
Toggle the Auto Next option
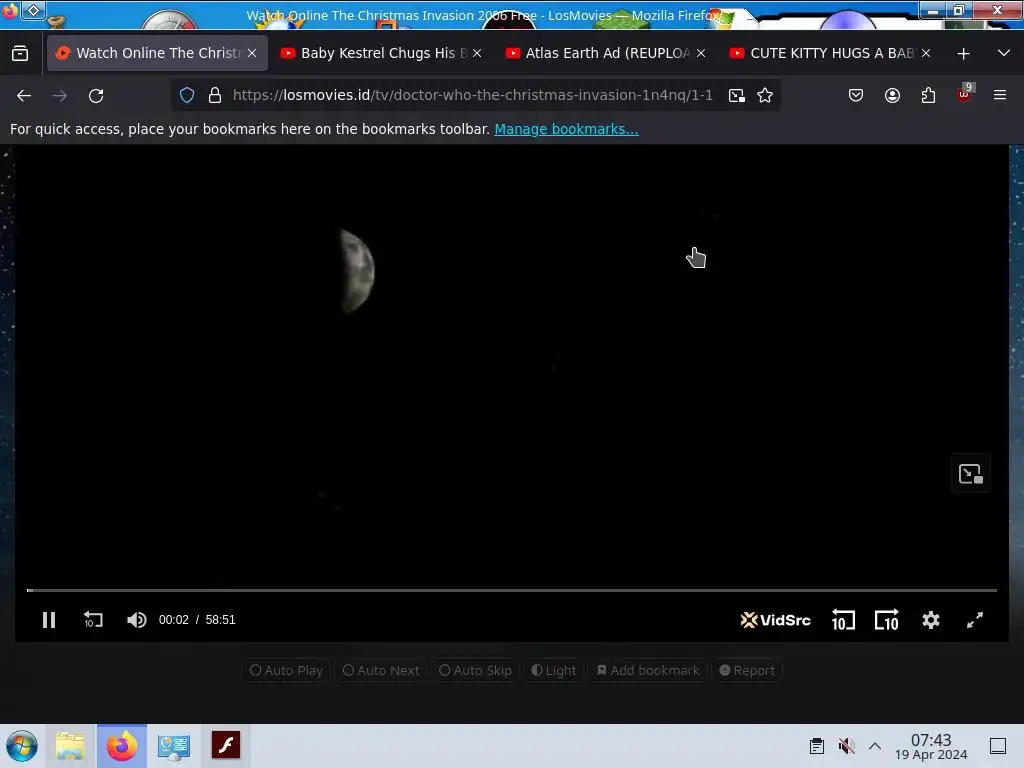point(381,671)
